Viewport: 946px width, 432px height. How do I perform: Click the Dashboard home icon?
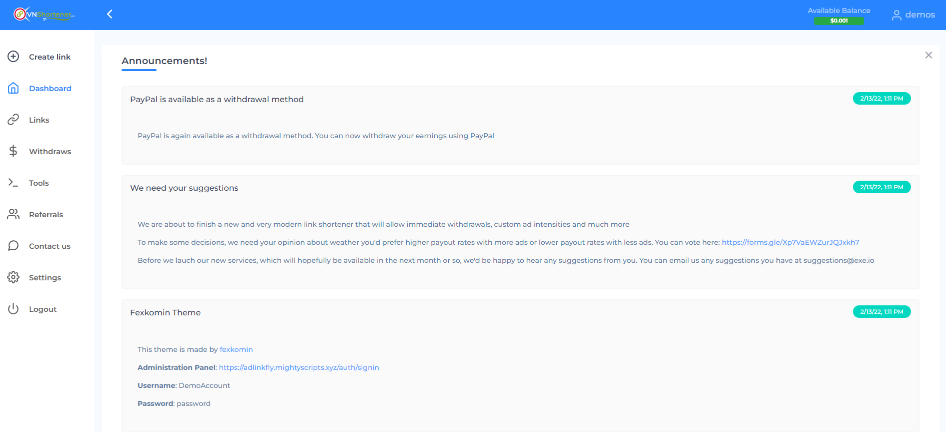13,88
